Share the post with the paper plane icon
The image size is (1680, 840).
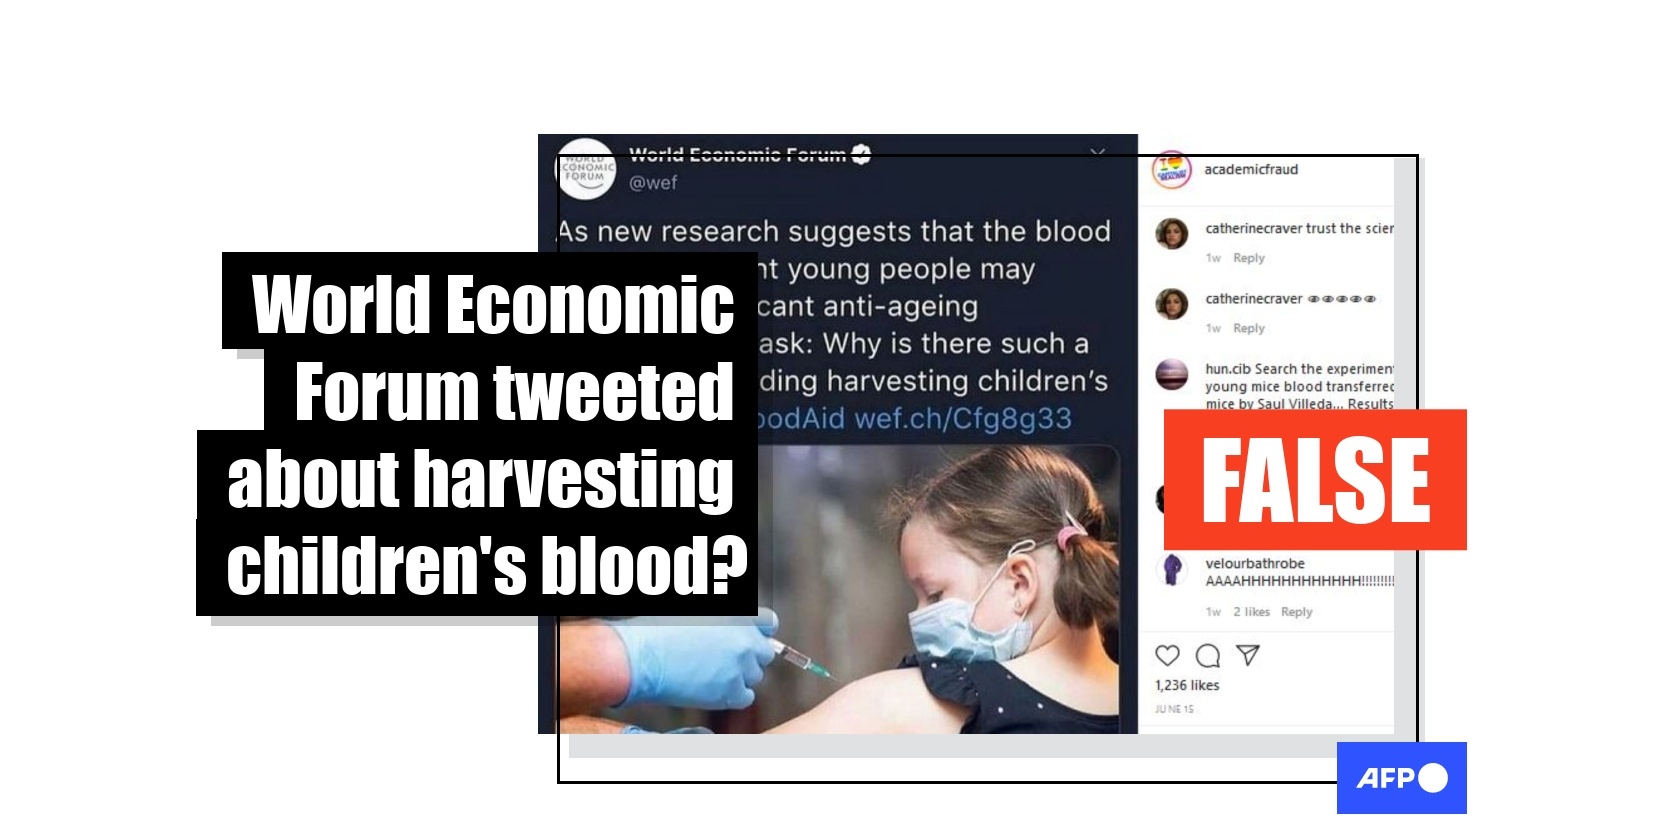pyautogui.click(x=1247, y=655)
